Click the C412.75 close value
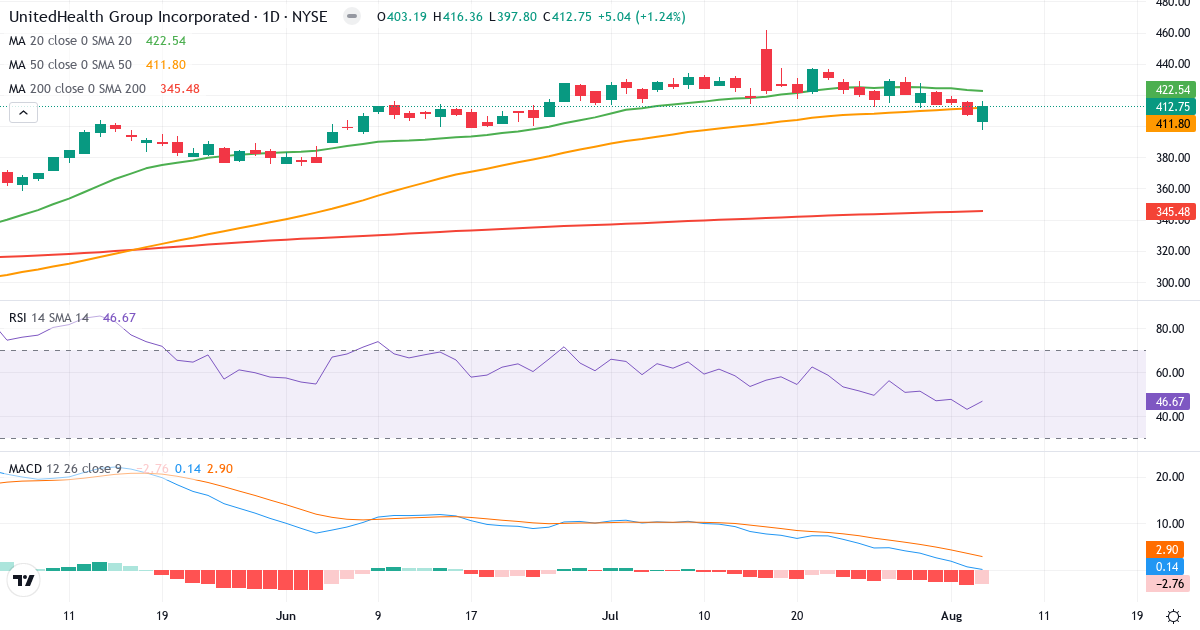 tap(569, 17)
